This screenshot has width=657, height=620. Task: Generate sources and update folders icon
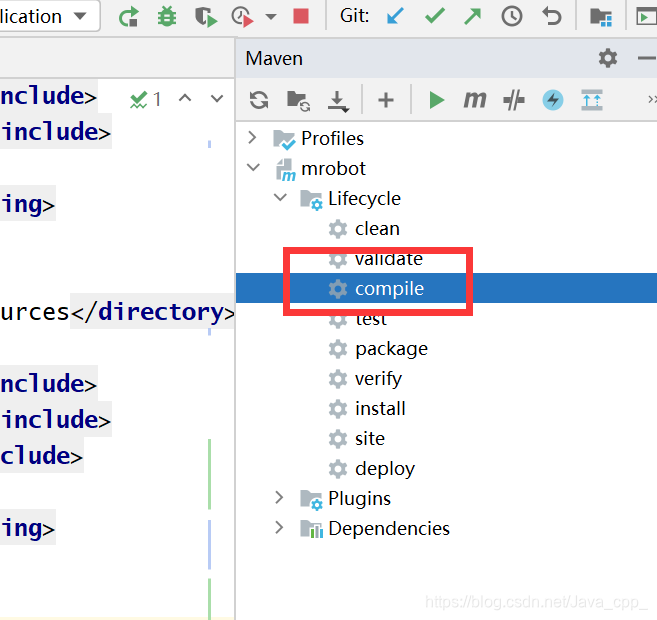click(298, 101)
